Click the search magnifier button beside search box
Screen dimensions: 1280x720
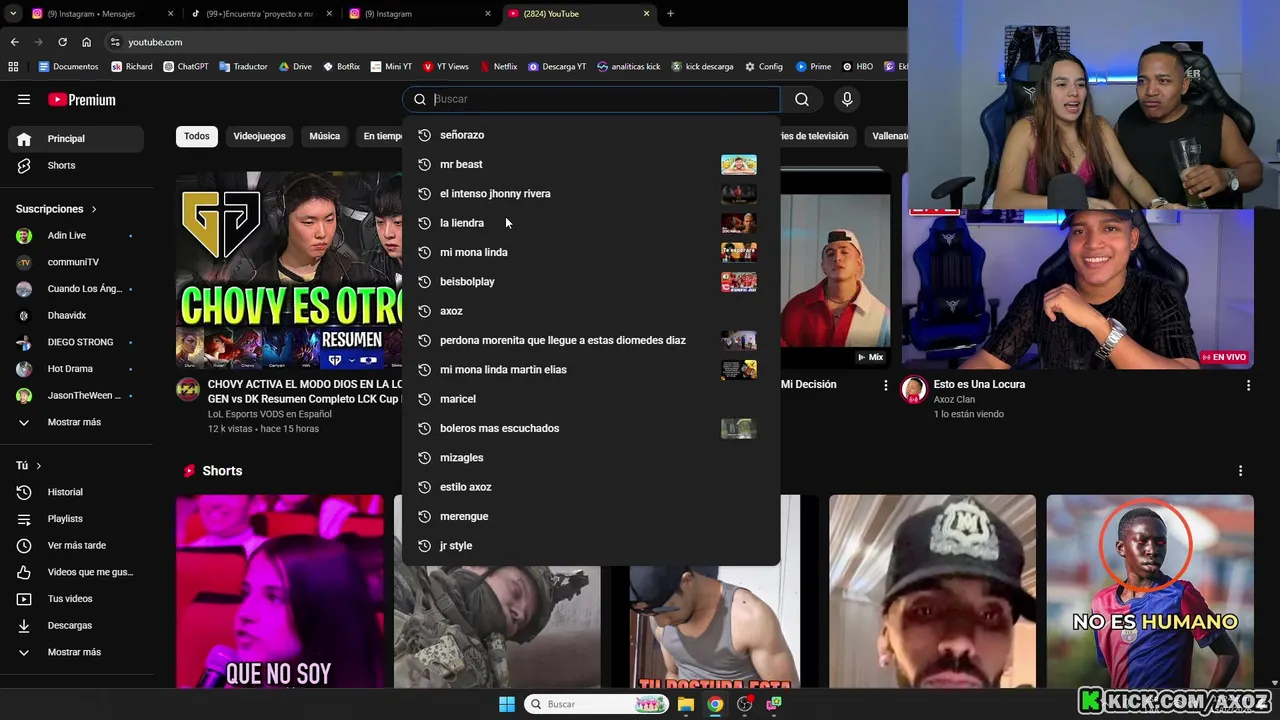(801, 99)
